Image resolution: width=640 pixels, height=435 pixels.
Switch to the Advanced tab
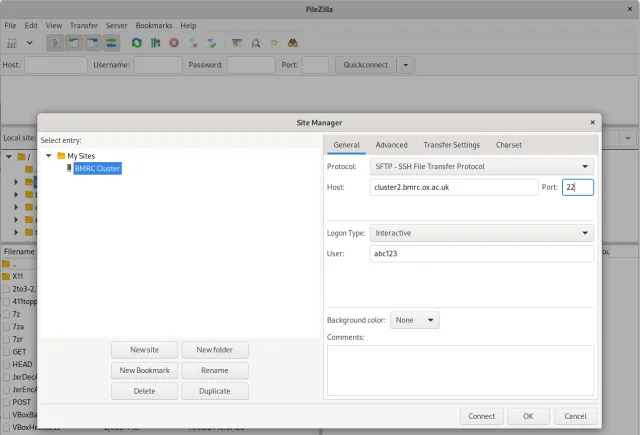[391, 145]
